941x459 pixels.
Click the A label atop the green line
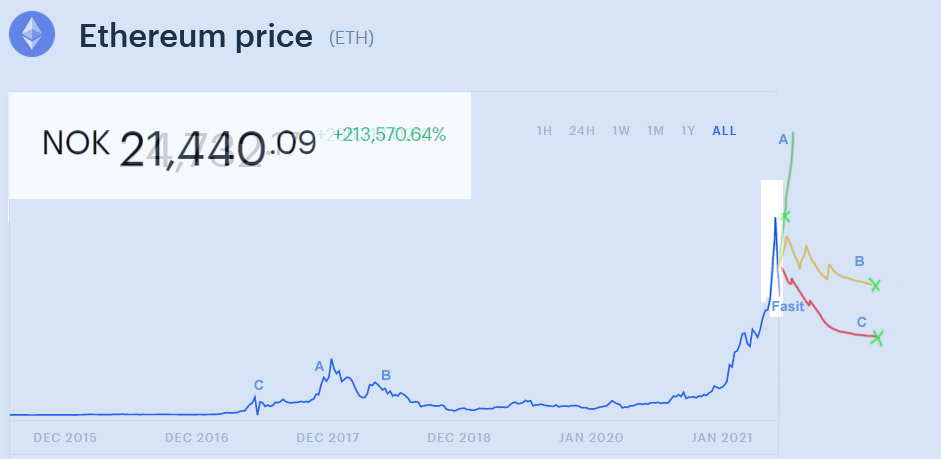tap(783, 140)
